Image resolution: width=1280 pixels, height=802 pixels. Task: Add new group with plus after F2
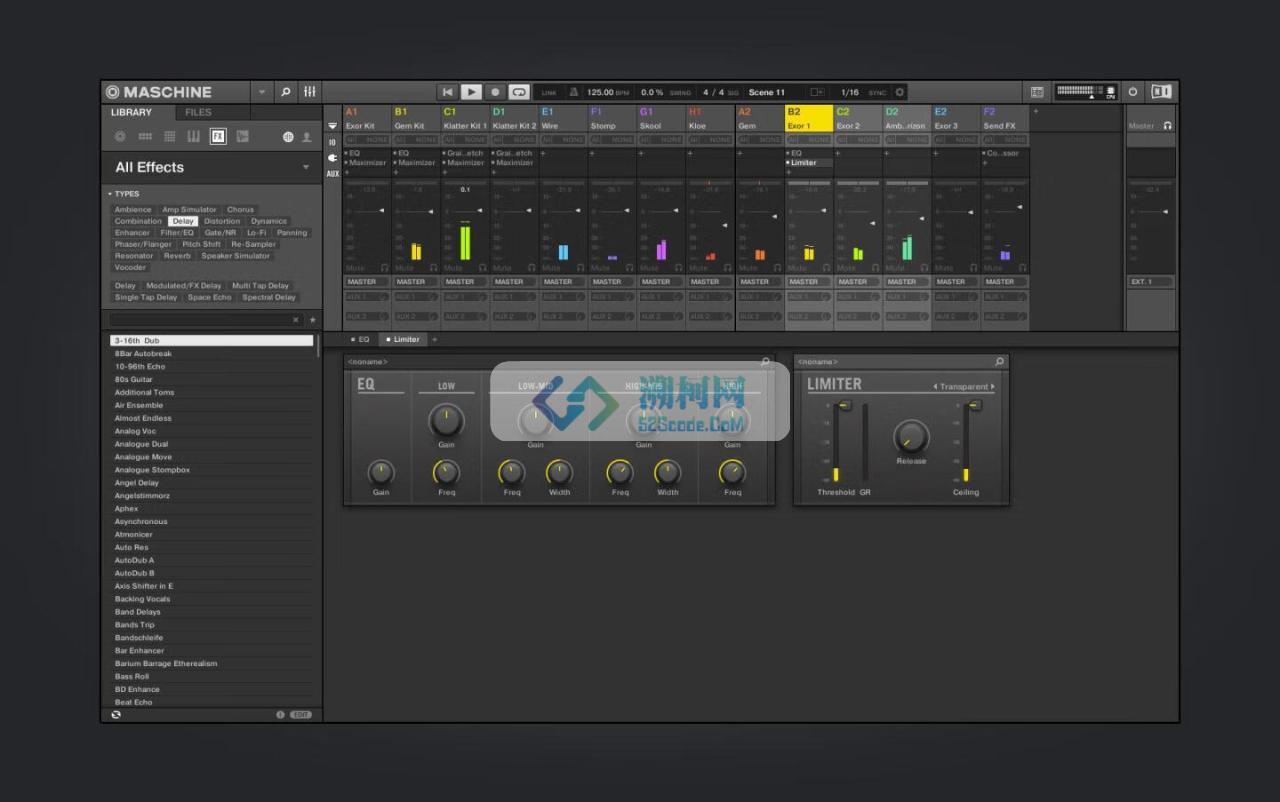coord(1035,112)
